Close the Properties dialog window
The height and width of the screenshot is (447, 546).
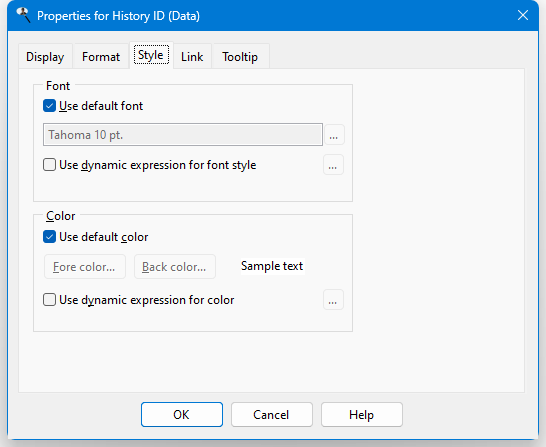pos(523,15)
